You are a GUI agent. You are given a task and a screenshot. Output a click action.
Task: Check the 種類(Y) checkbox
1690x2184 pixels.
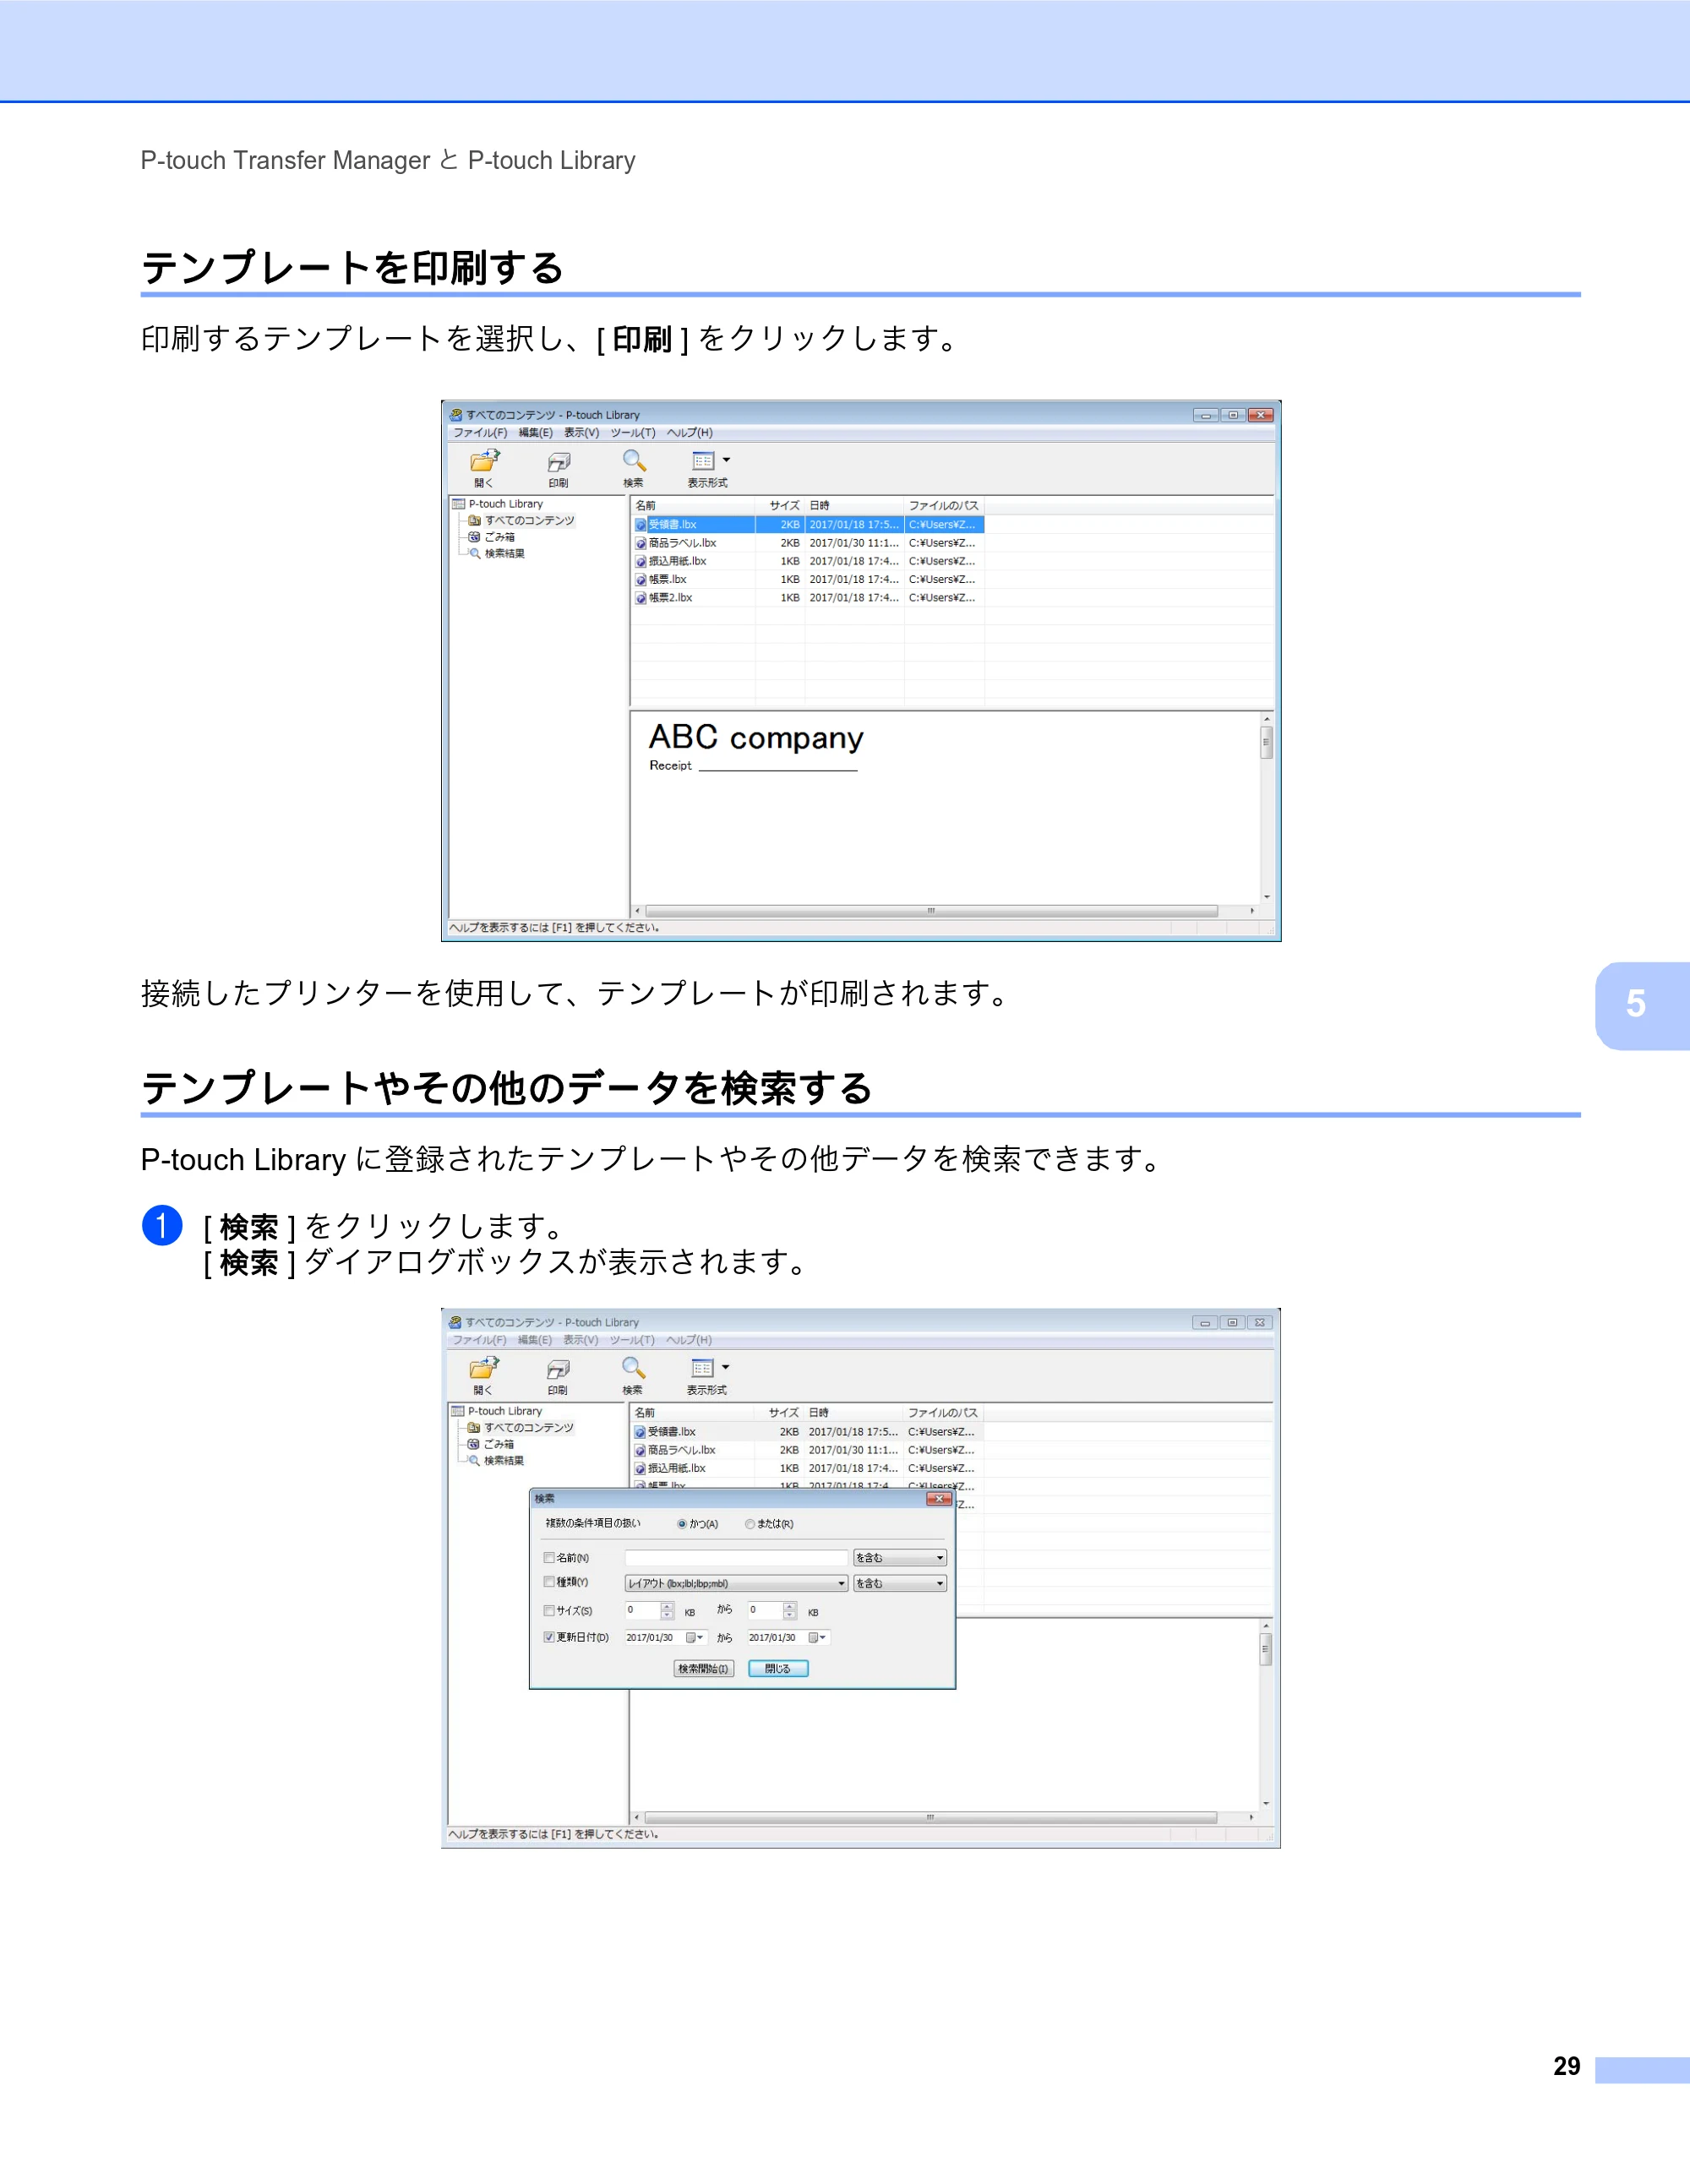tap(549, 1582)
